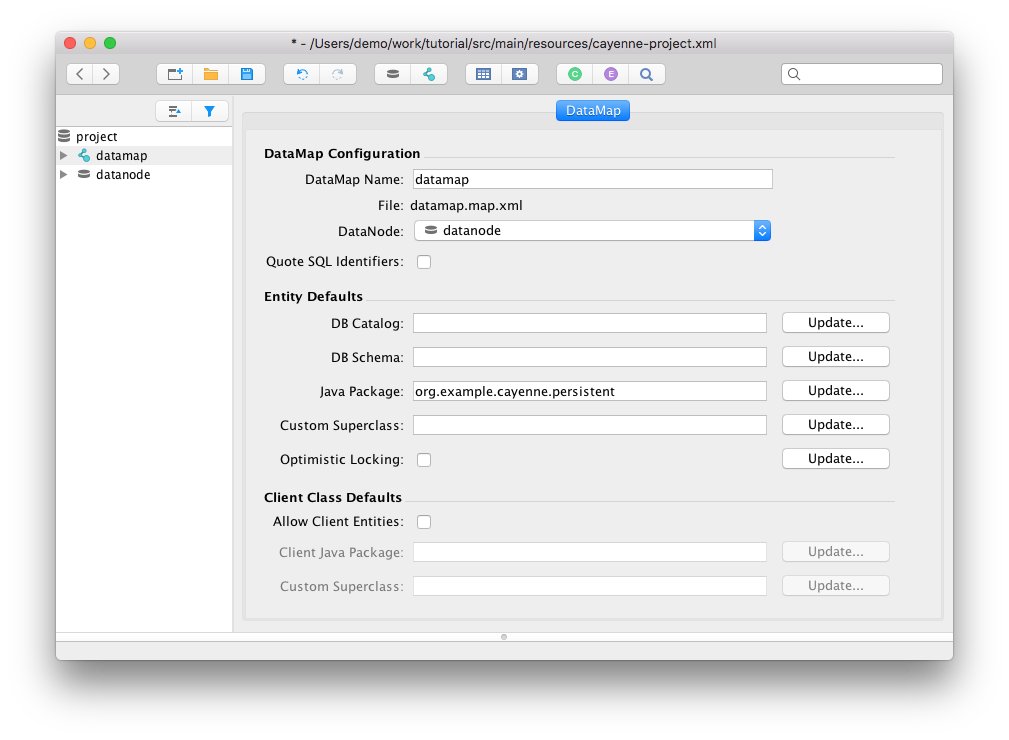Screen dimensions: 1009x740
Task: Click the New Project toolbar icon
Action: pyautogui.click(x=175, y=74)
